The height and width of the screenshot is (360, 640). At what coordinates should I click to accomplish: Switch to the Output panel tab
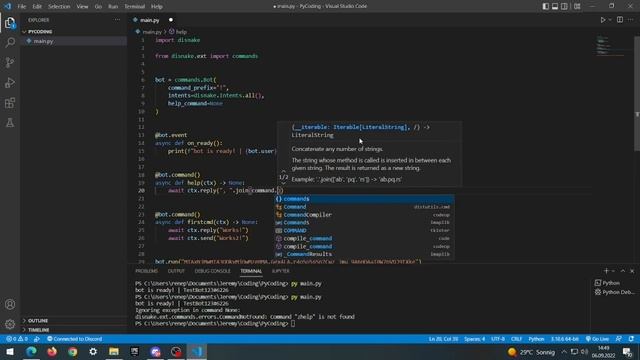point(176,271)
